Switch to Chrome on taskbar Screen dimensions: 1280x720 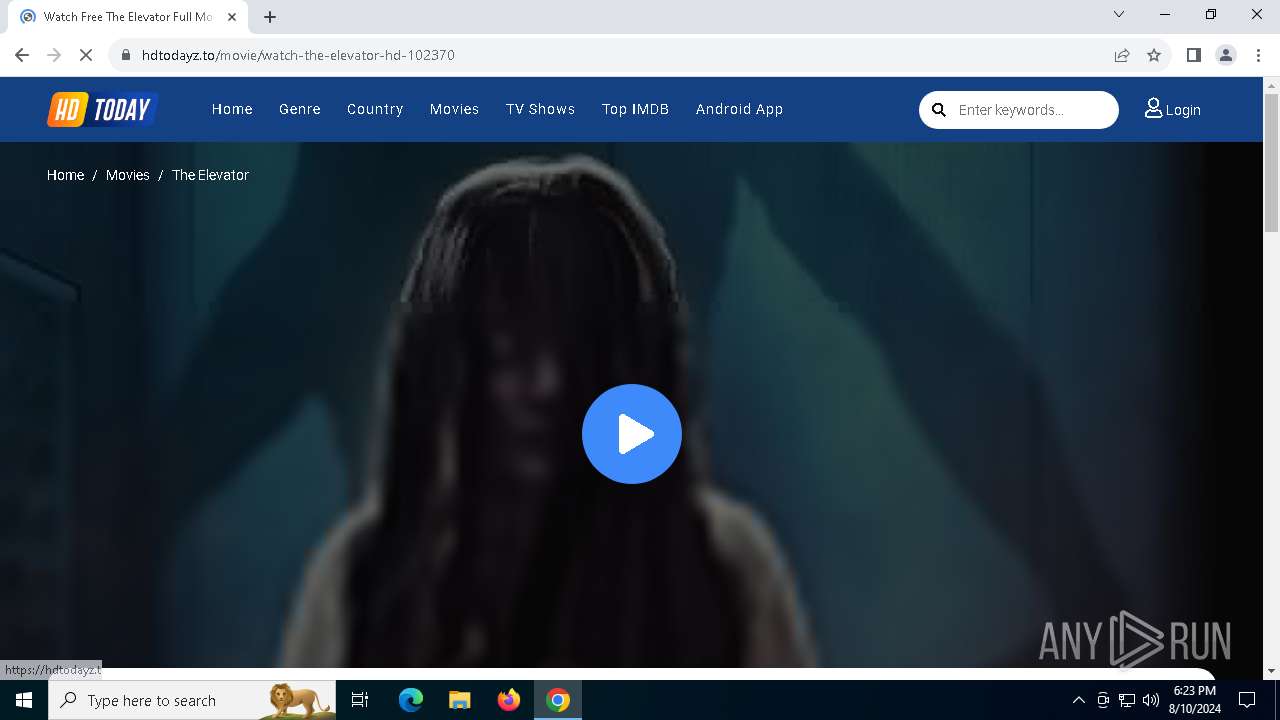click(x=558, y=700)
